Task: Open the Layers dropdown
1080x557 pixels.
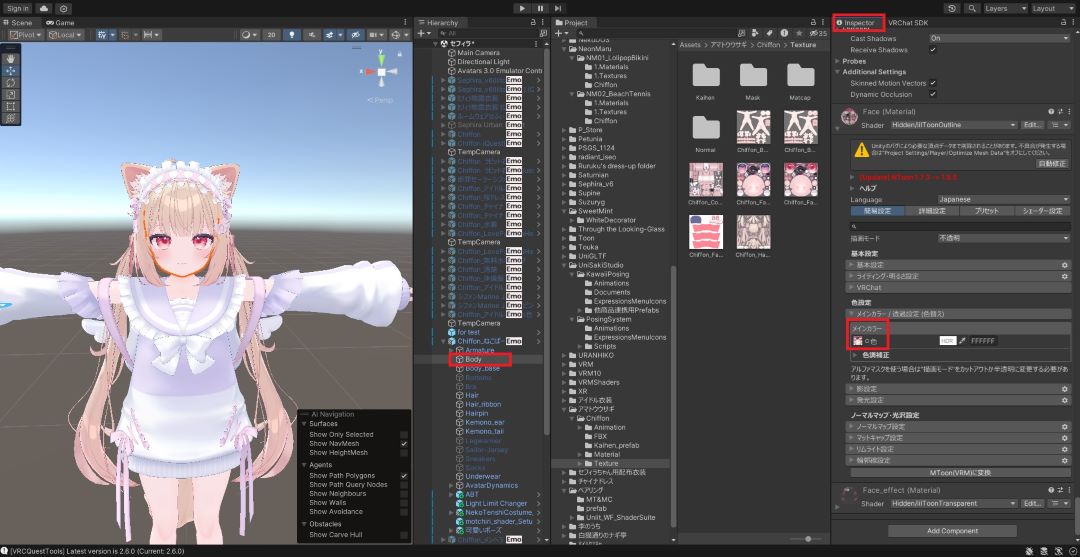Action: 1005,8
